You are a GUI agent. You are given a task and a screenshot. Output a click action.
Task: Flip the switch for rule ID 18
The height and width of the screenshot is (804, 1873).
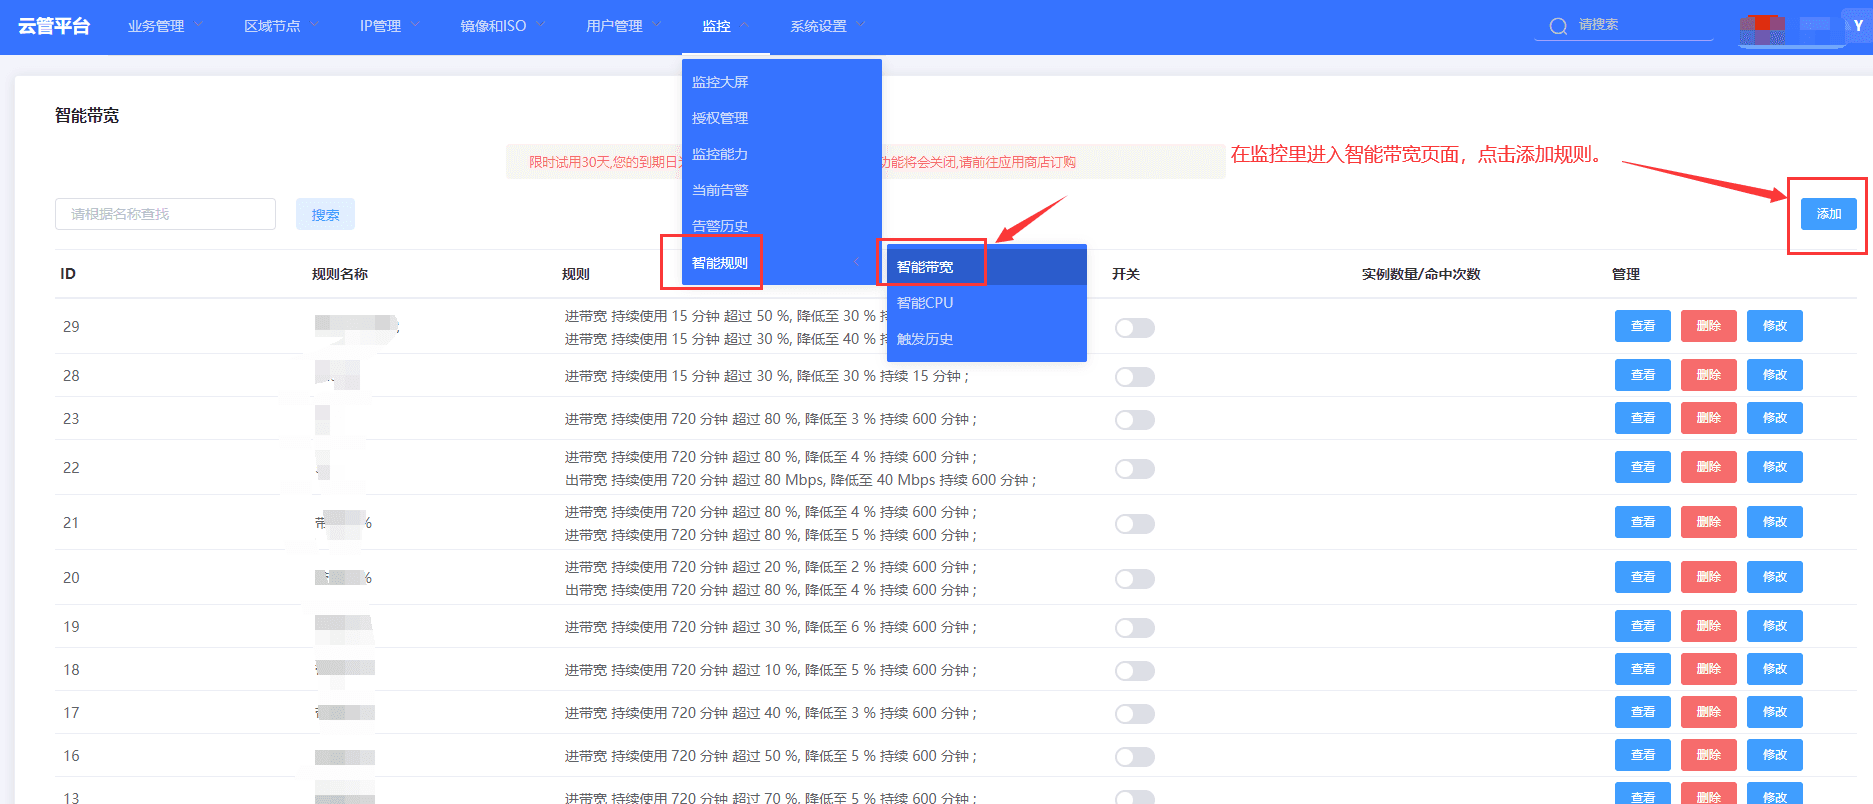click(1135, 671)
